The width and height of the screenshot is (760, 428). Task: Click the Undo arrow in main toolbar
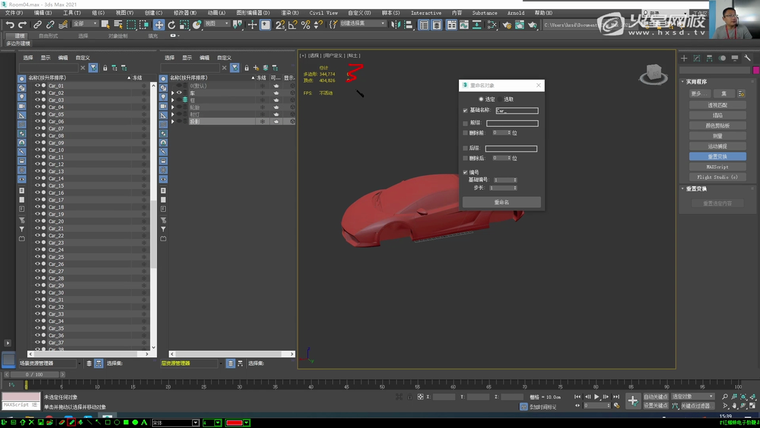click(9, 24)
